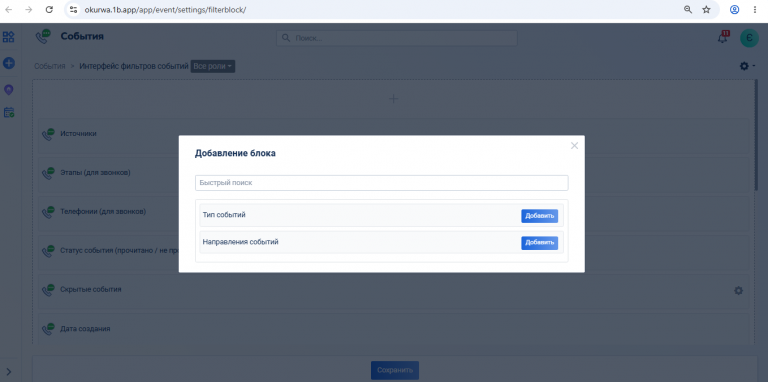The image size is (768, 382).
Task: Click the Телефонии (для звонков) block icon
Action: pos(48,212)
